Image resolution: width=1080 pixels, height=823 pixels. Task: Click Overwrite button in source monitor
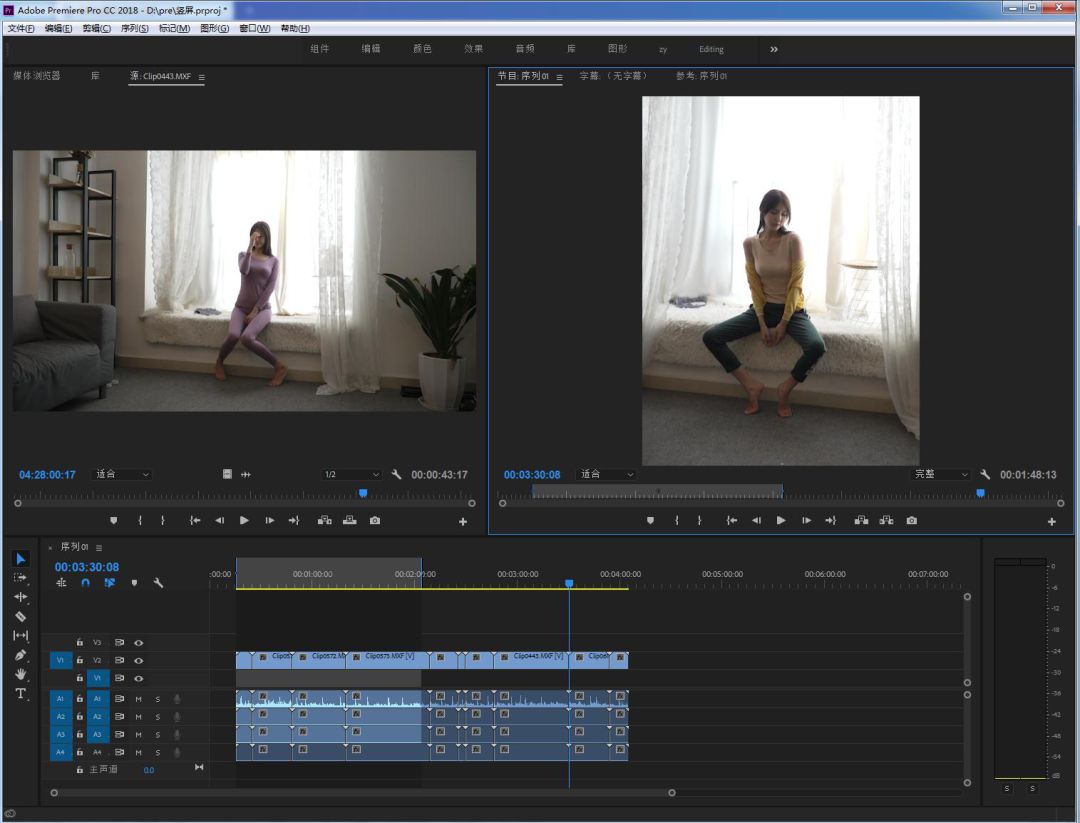tap(350, 521)
